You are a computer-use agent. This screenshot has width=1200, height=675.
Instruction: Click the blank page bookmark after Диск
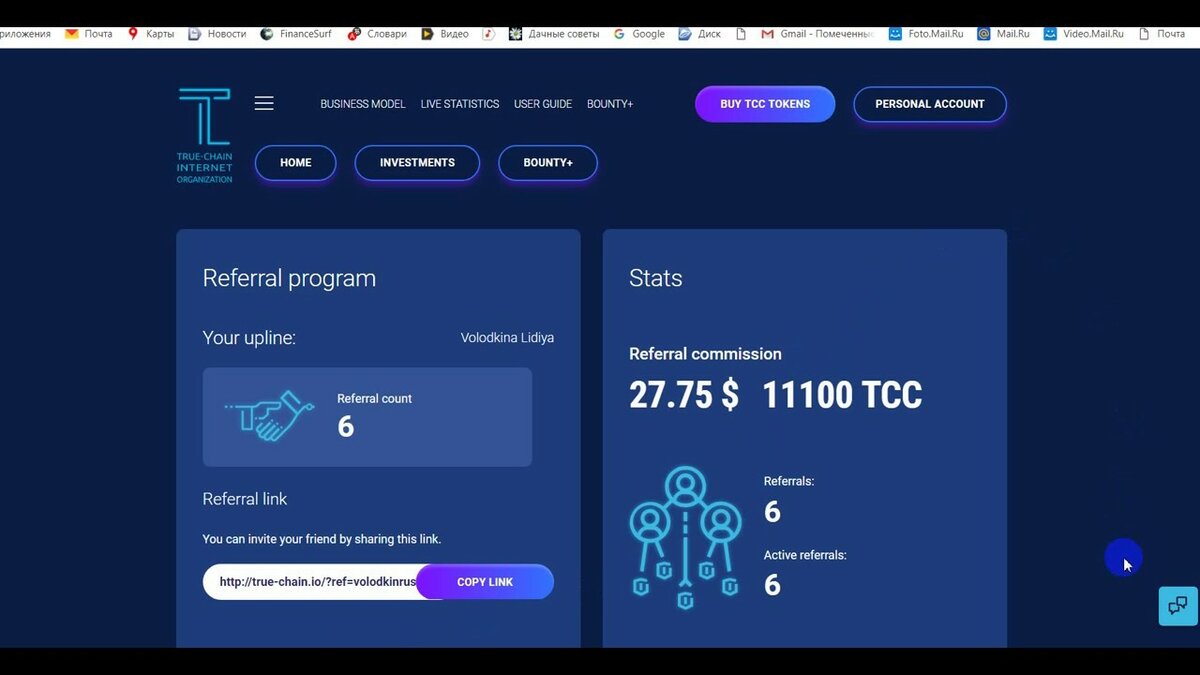point(741,33)
